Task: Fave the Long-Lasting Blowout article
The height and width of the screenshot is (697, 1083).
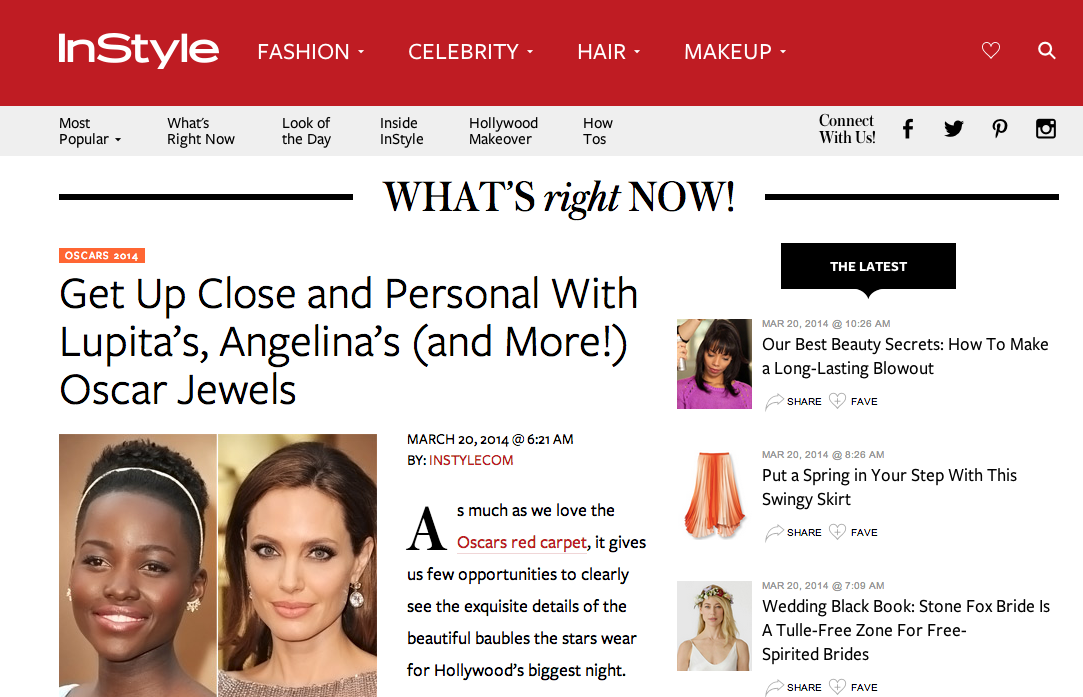Action: pos(853,401)
